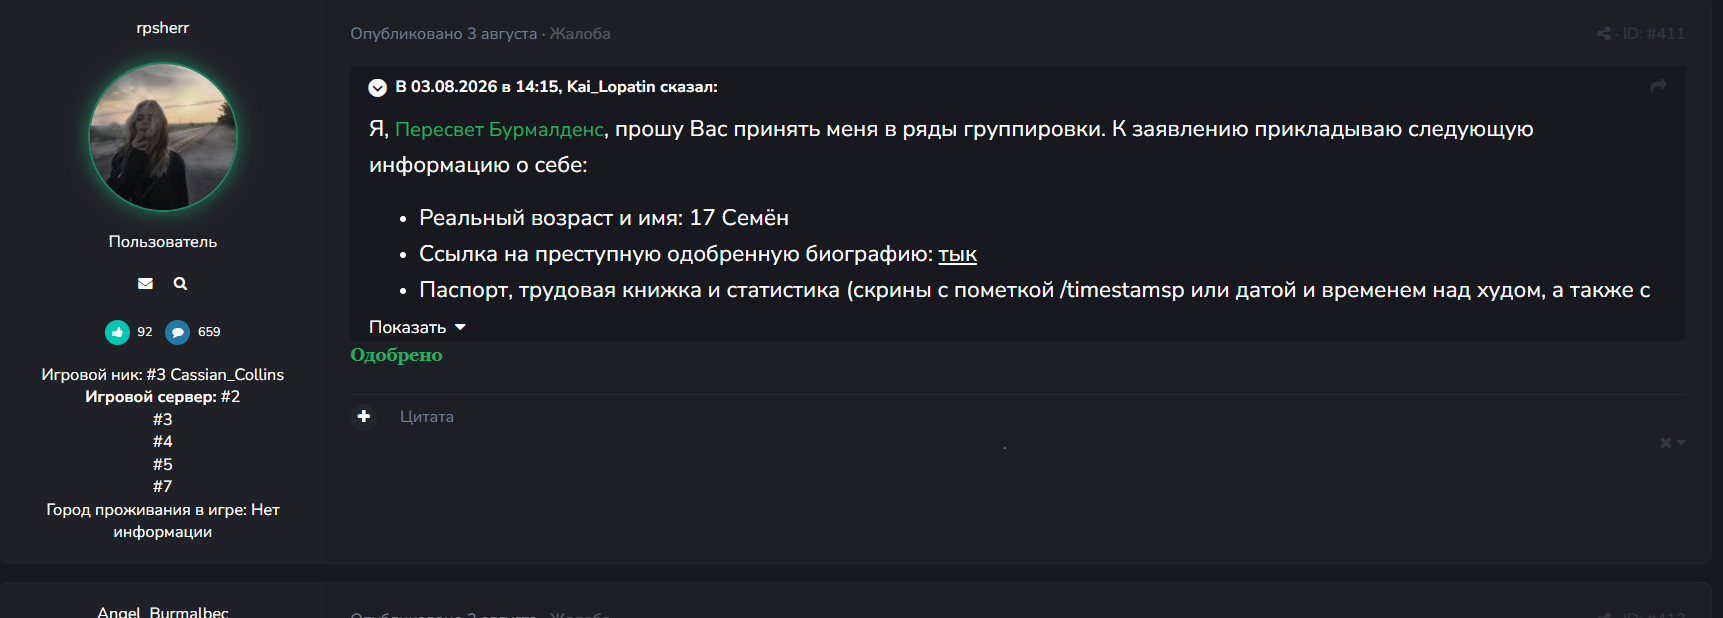Collapse the quote using the circular chevron toggle
The image size is (1723, 618).
point(377,87)
